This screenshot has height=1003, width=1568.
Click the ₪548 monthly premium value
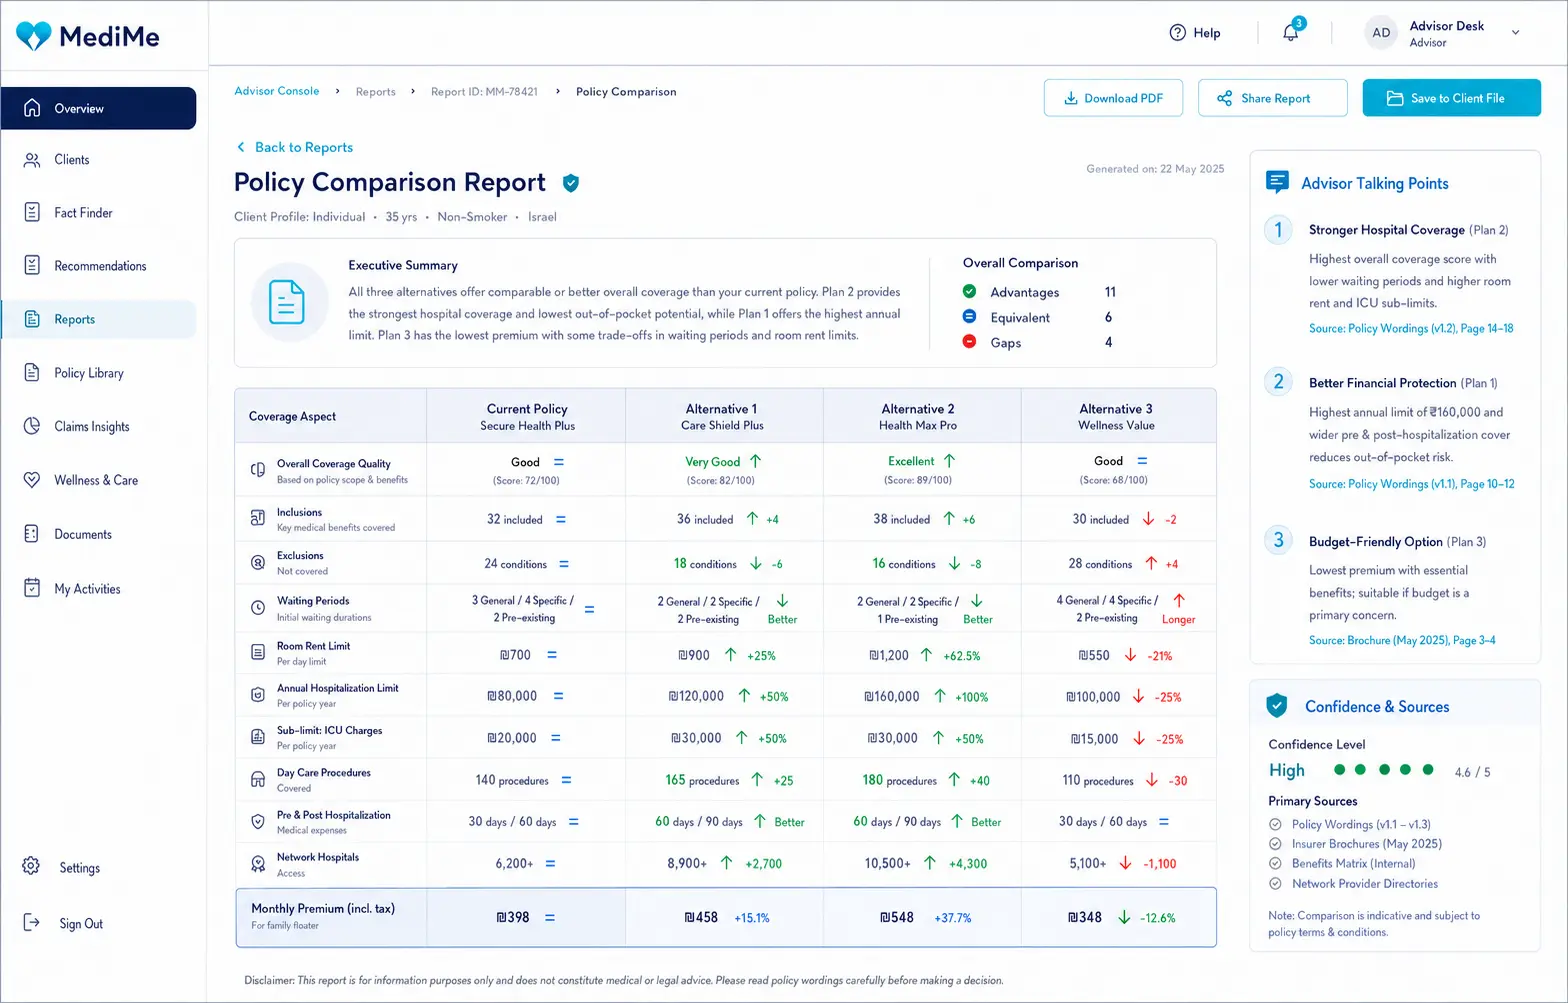897,917
